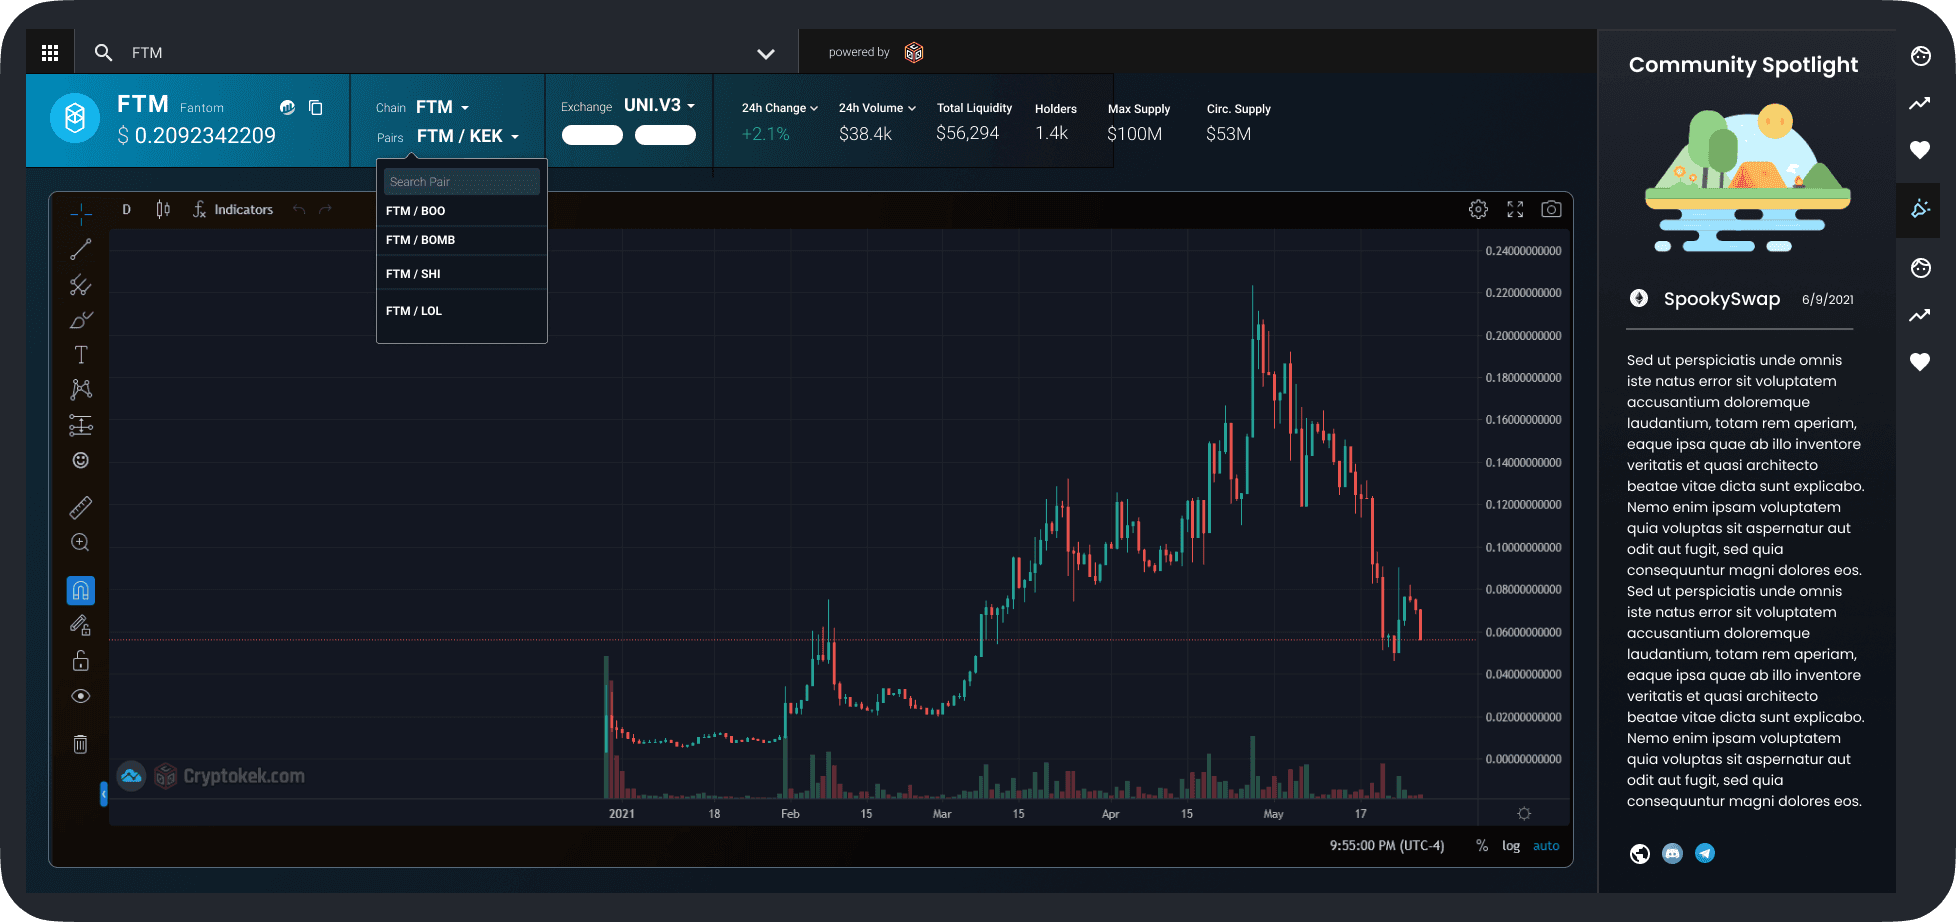
Task: Open the chart icon beside Fantom
Action: (x=287, y=107)
